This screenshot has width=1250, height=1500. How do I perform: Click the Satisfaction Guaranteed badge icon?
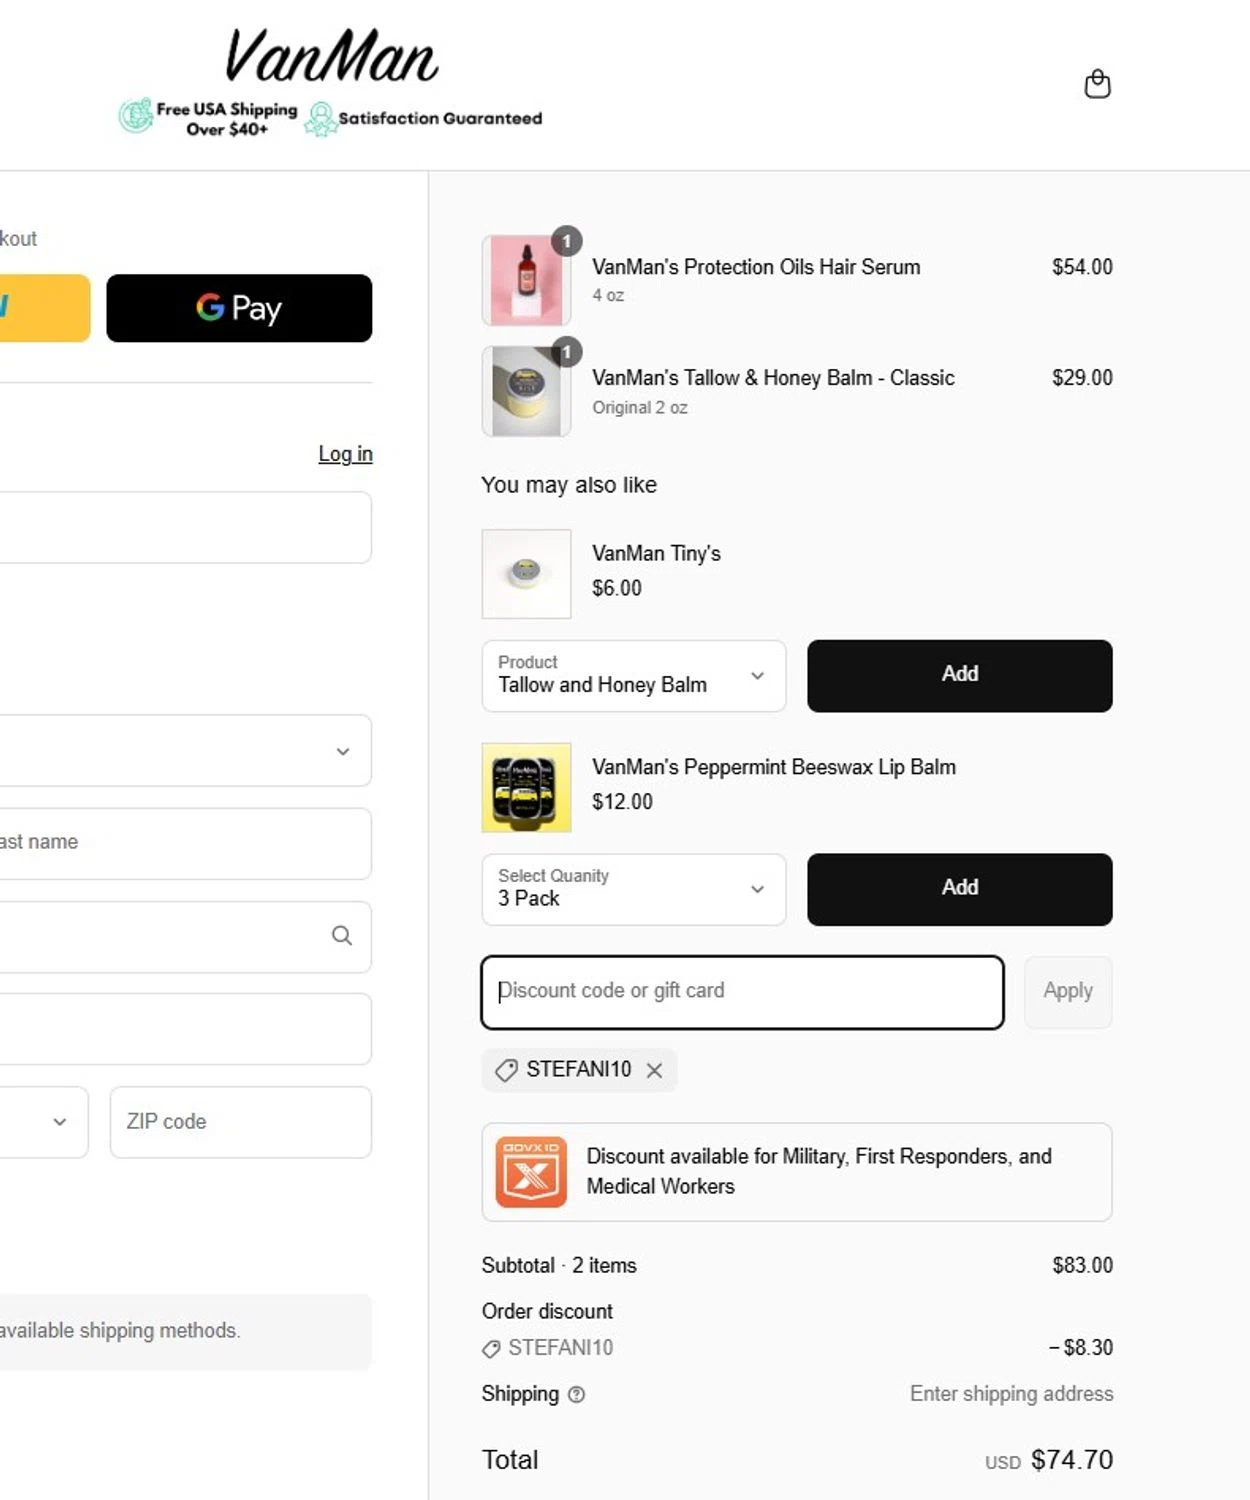tap(320, 119)
